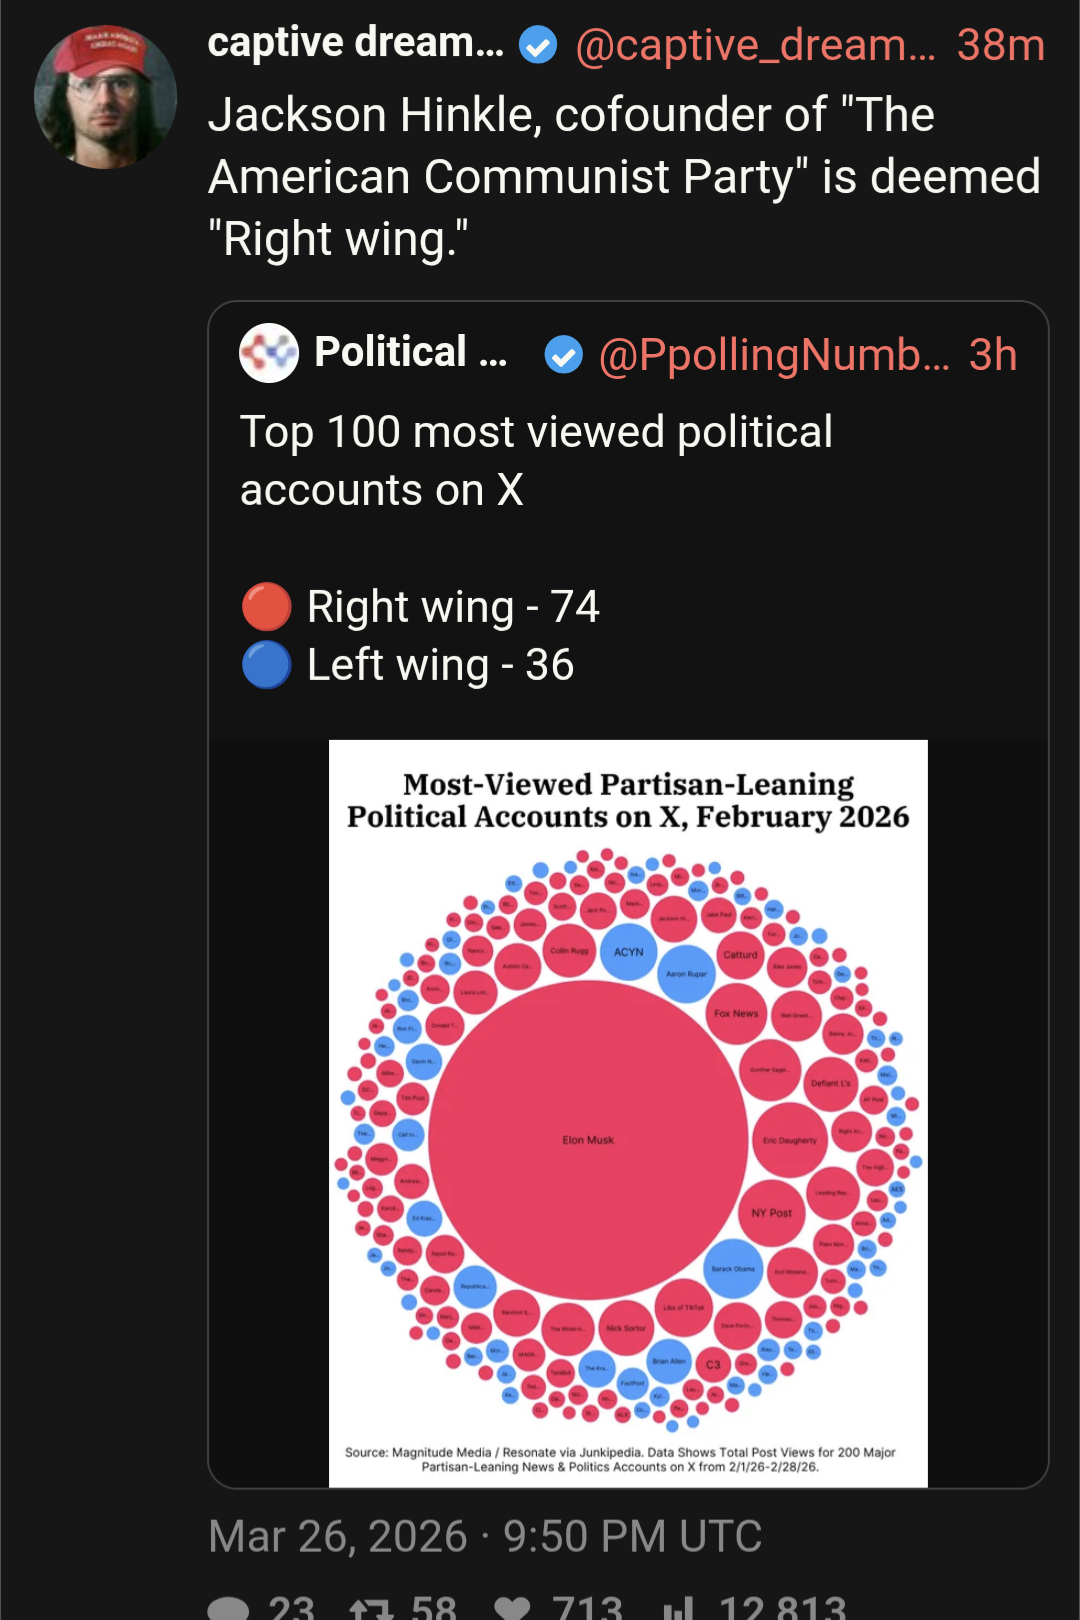
Task: Tap the reply speech bubble icon
Action: tap(229, 1606)
